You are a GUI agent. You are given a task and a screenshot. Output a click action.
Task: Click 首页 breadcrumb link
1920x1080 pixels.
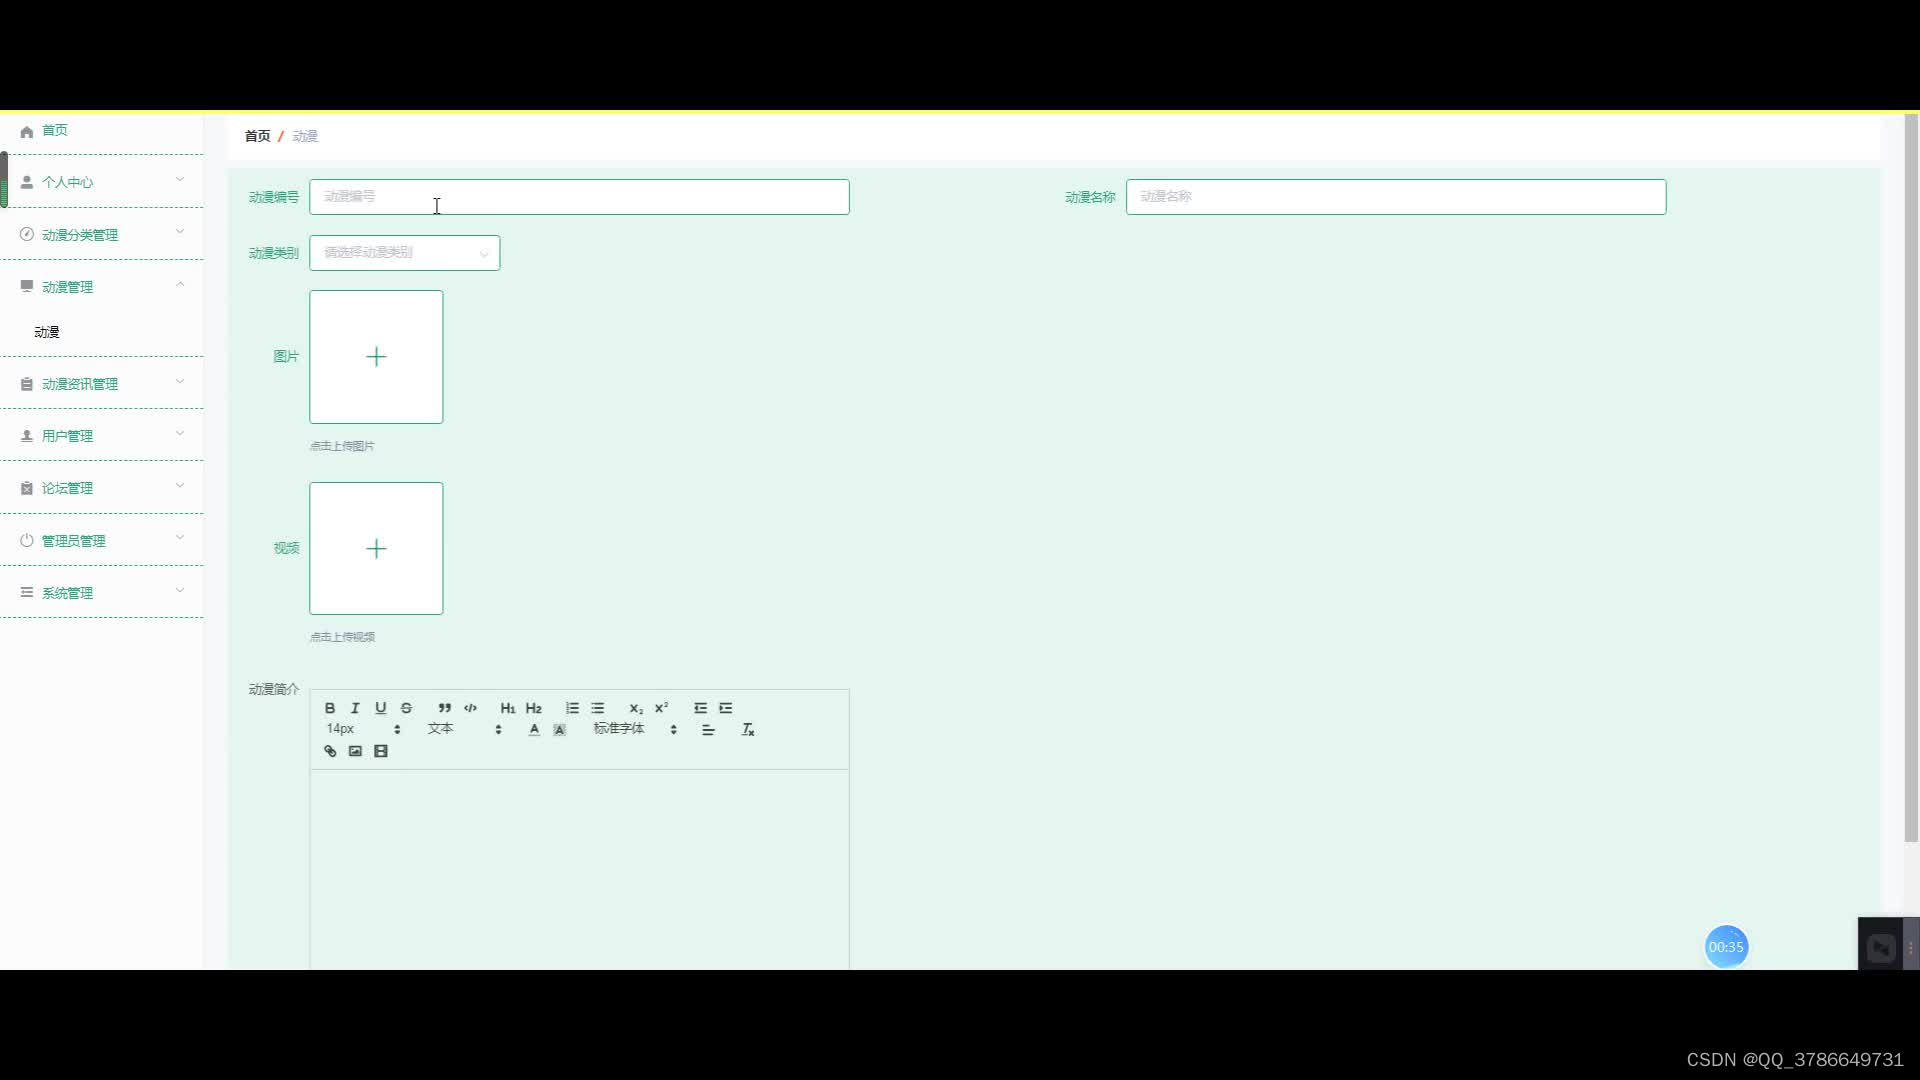tap(257, 136)
